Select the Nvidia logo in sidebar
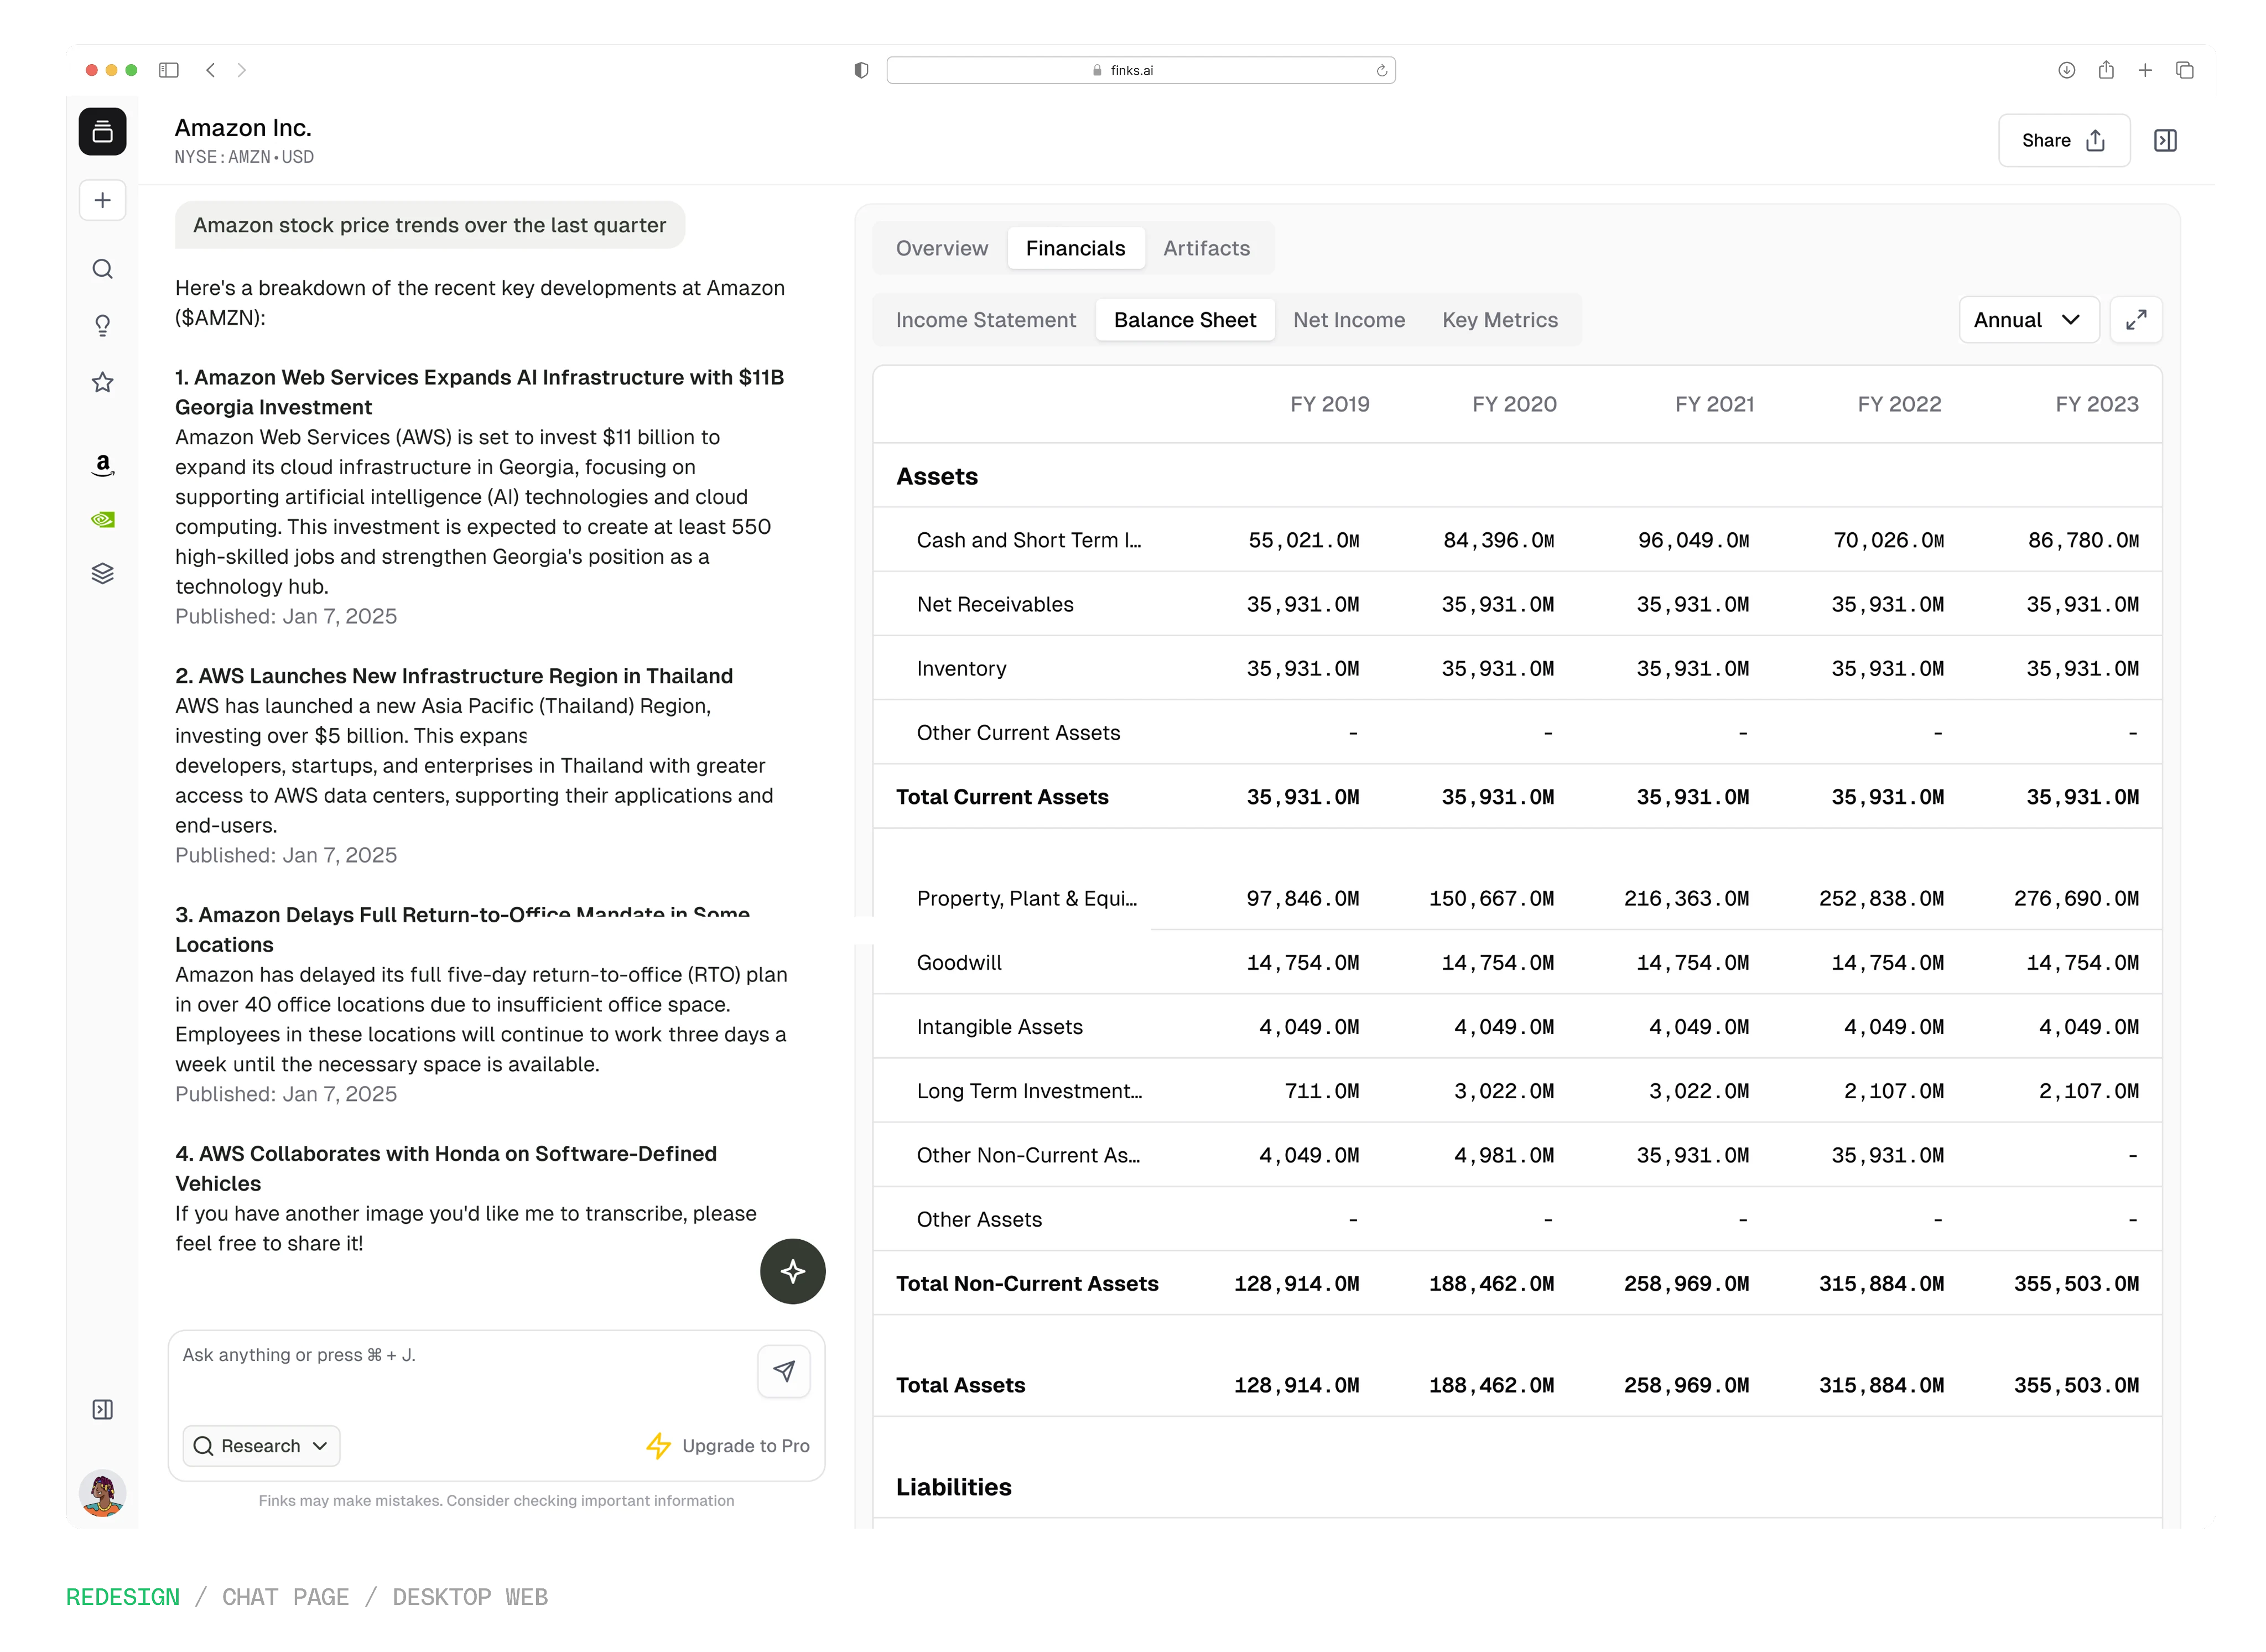Image resolution: width=2266 pixels, height=1652 pixels. pyautogui.click(x=102, y=519)
